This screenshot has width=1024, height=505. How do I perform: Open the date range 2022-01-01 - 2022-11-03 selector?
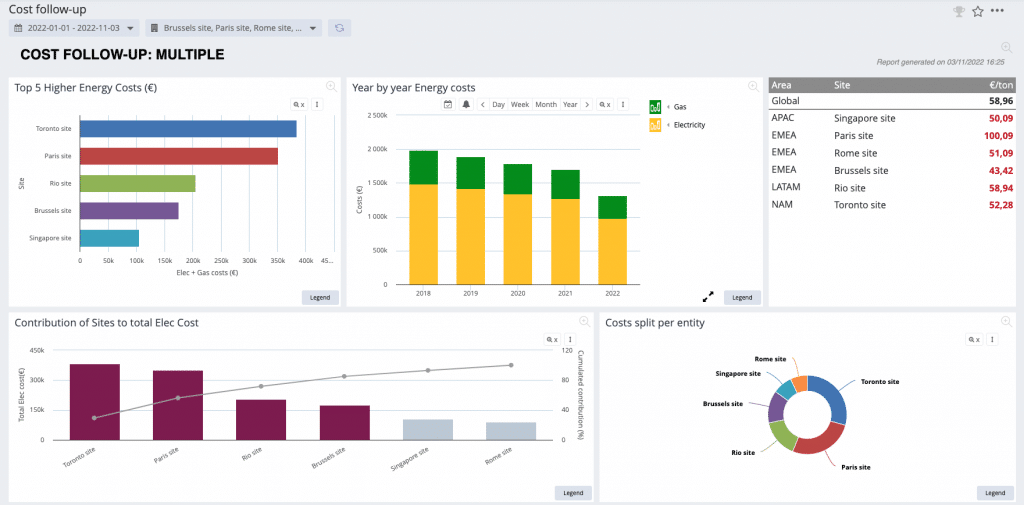(74, 28)
